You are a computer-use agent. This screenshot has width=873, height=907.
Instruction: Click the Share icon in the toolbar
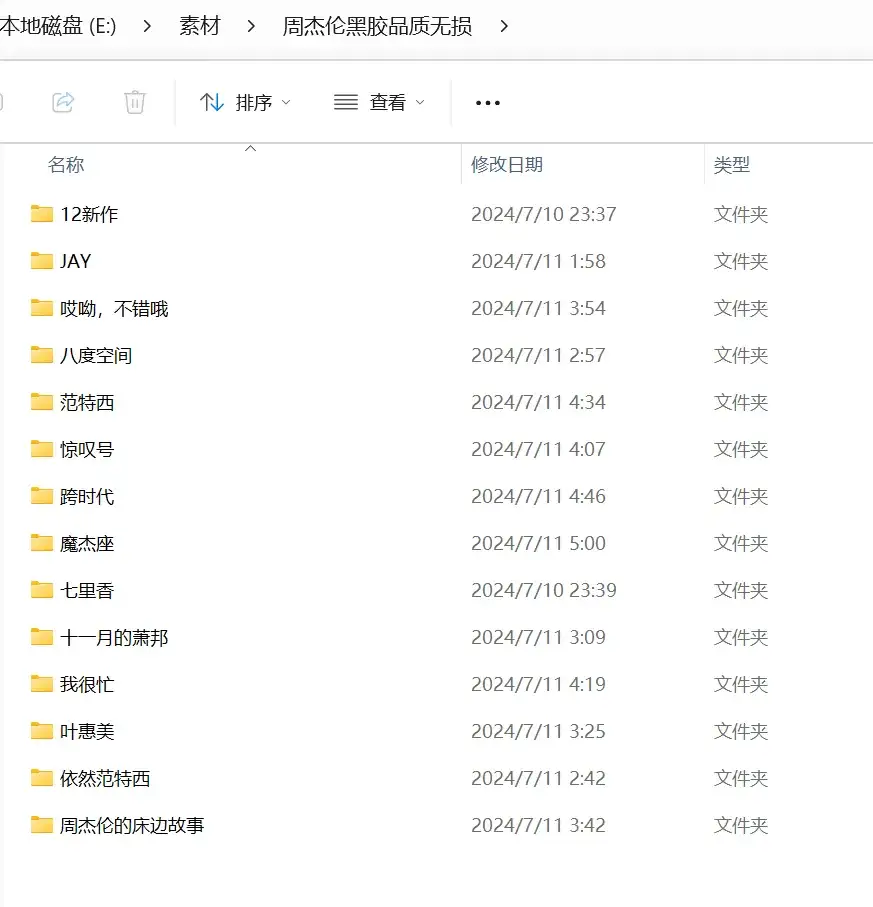62,101
